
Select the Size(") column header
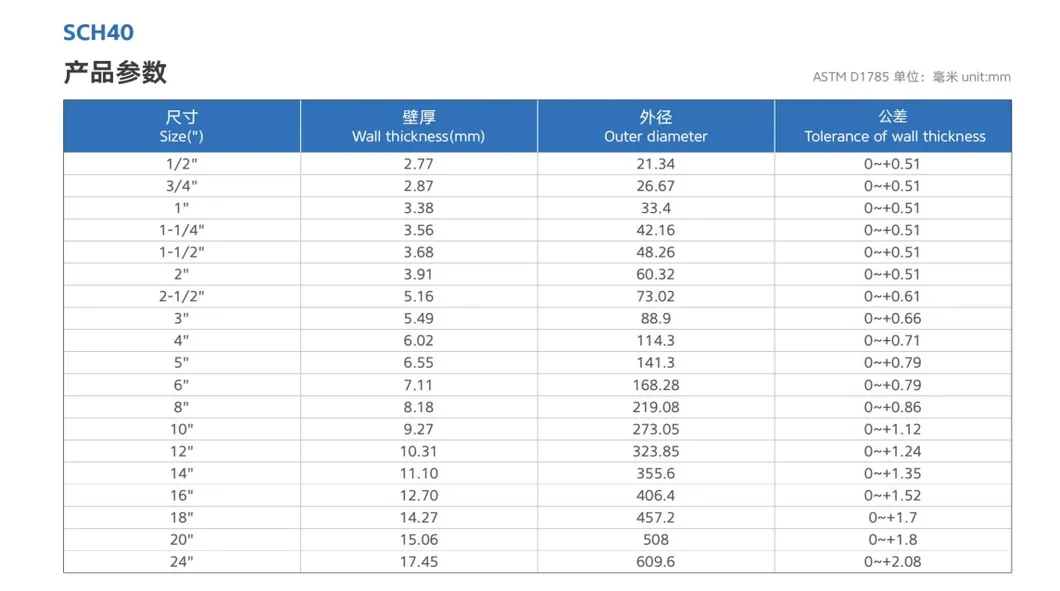pyautogui.click(x=182, y=127)
